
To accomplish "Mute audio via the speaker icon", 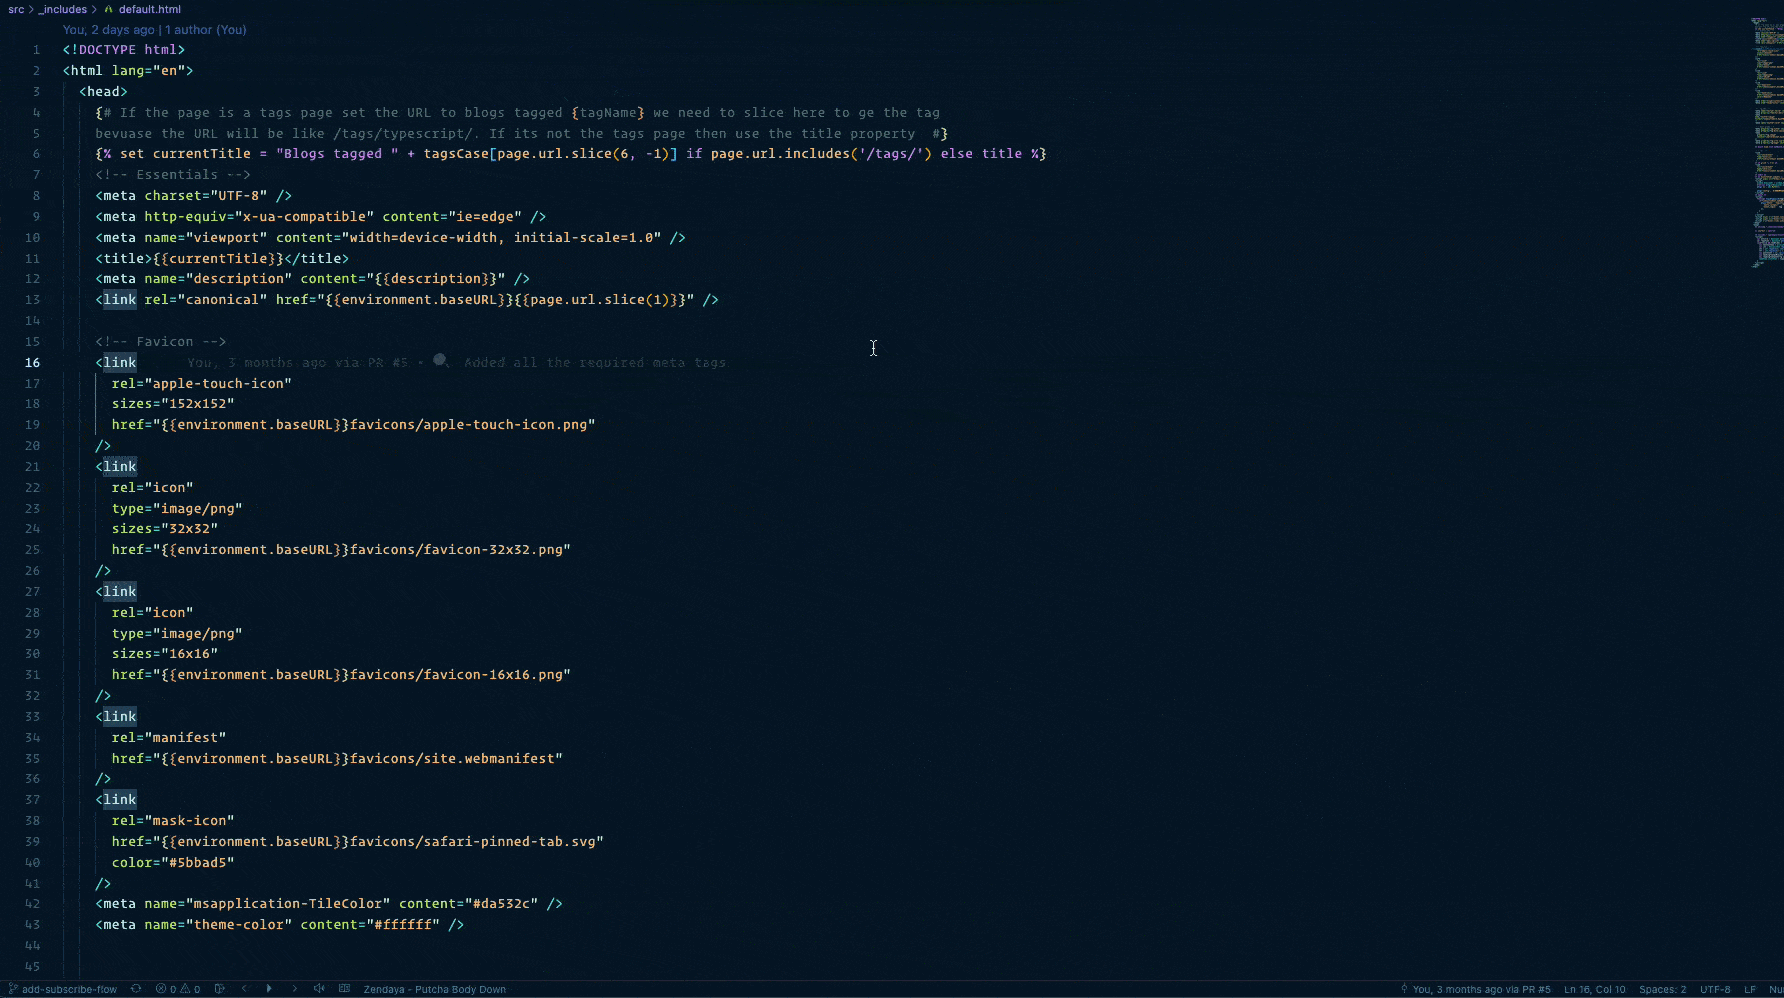I will [318, 989].
